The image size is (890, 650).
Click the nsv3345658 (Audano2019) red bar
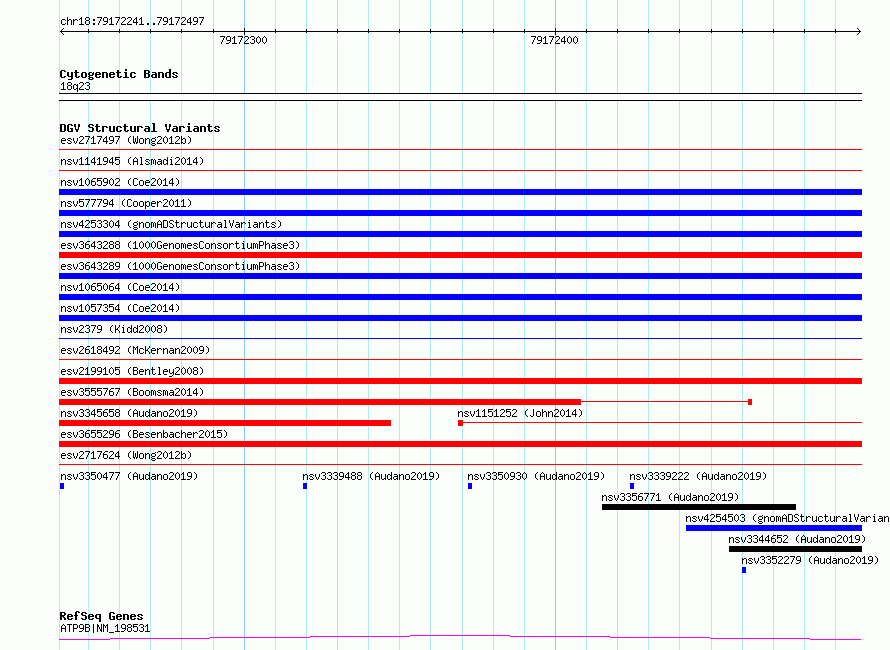click(225, 423)
